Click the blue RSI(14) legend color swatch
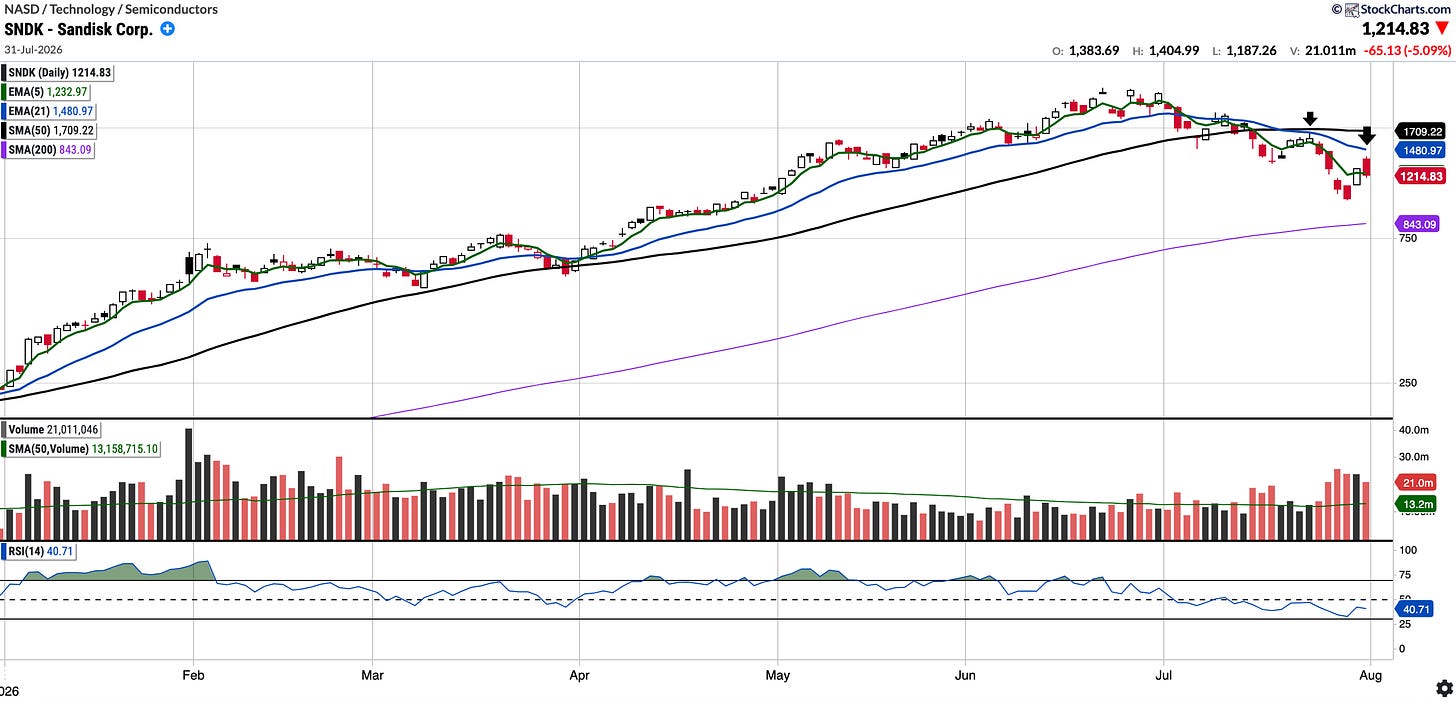The image size is (1456, 702). (x=6, y=551)
